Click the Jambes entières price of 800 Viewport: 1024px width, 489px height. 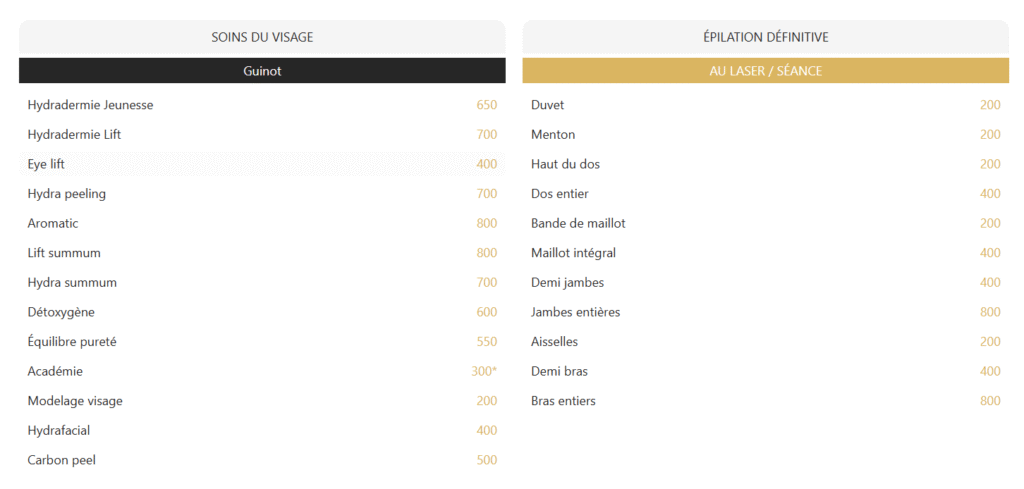[990, 312]
